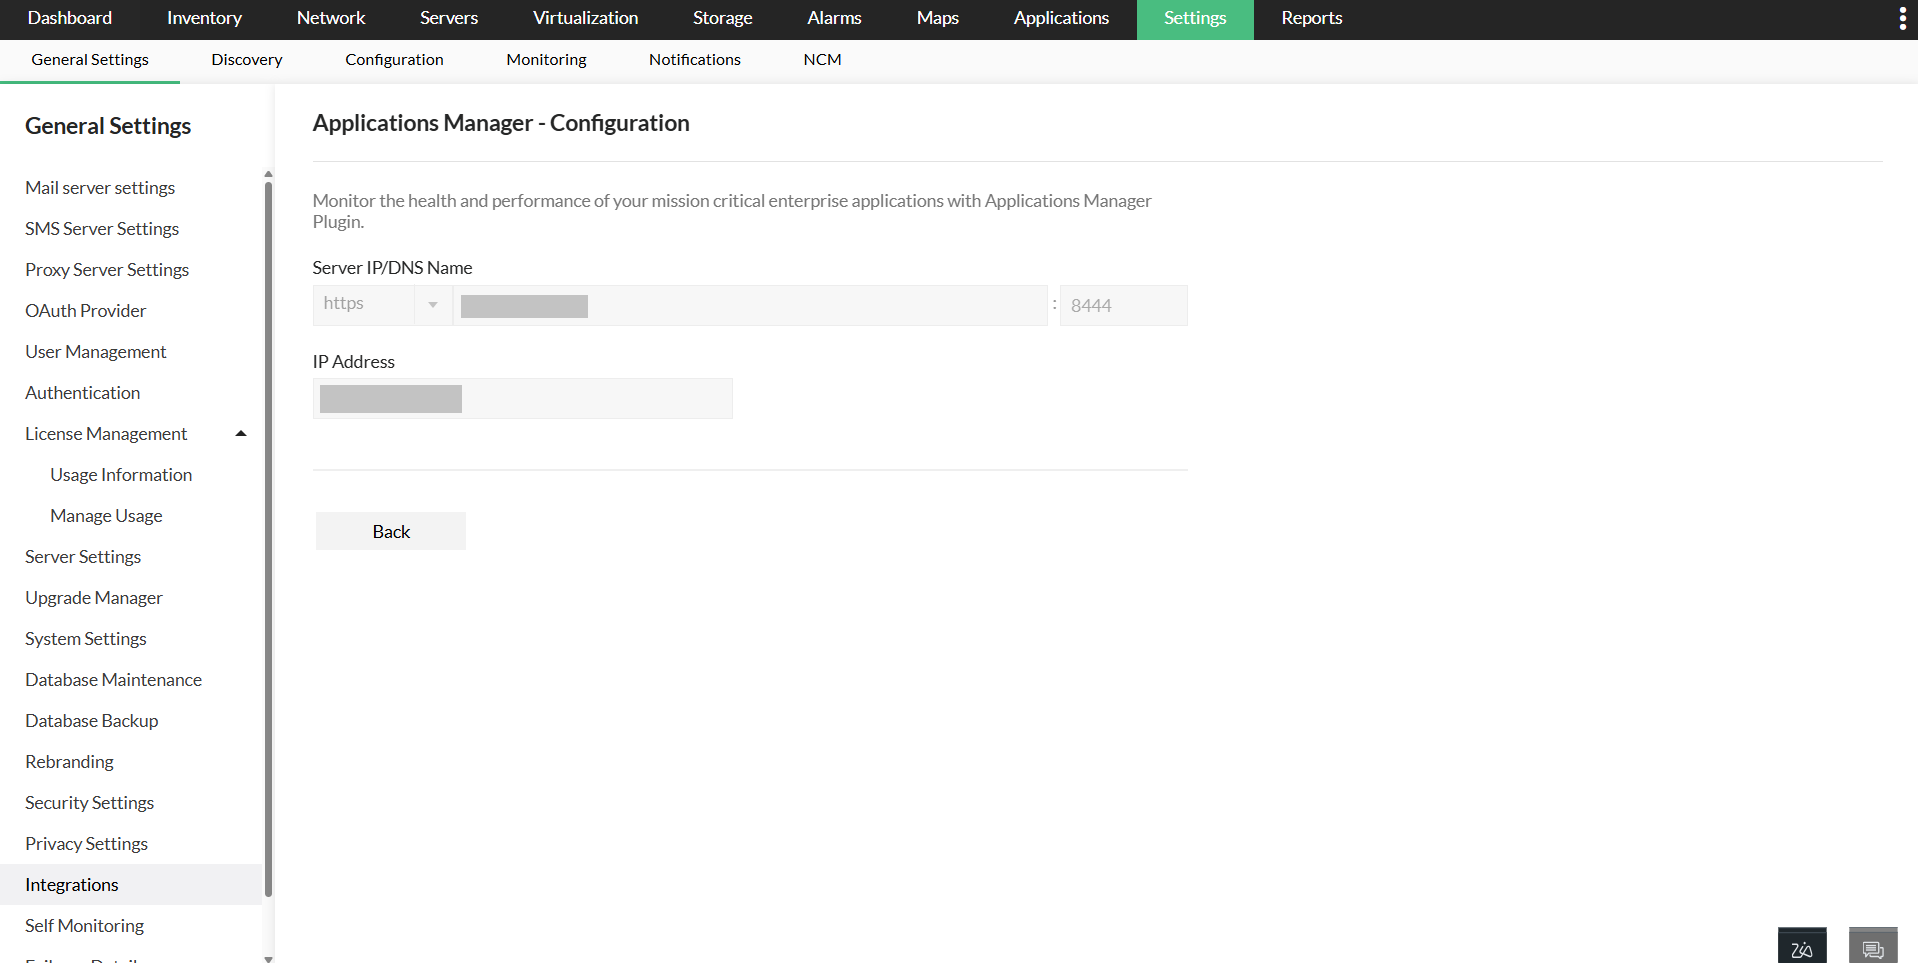Screen dimensions: 1918x963
Task: Open Server Settings in sidebar
Action: [83, 557]
